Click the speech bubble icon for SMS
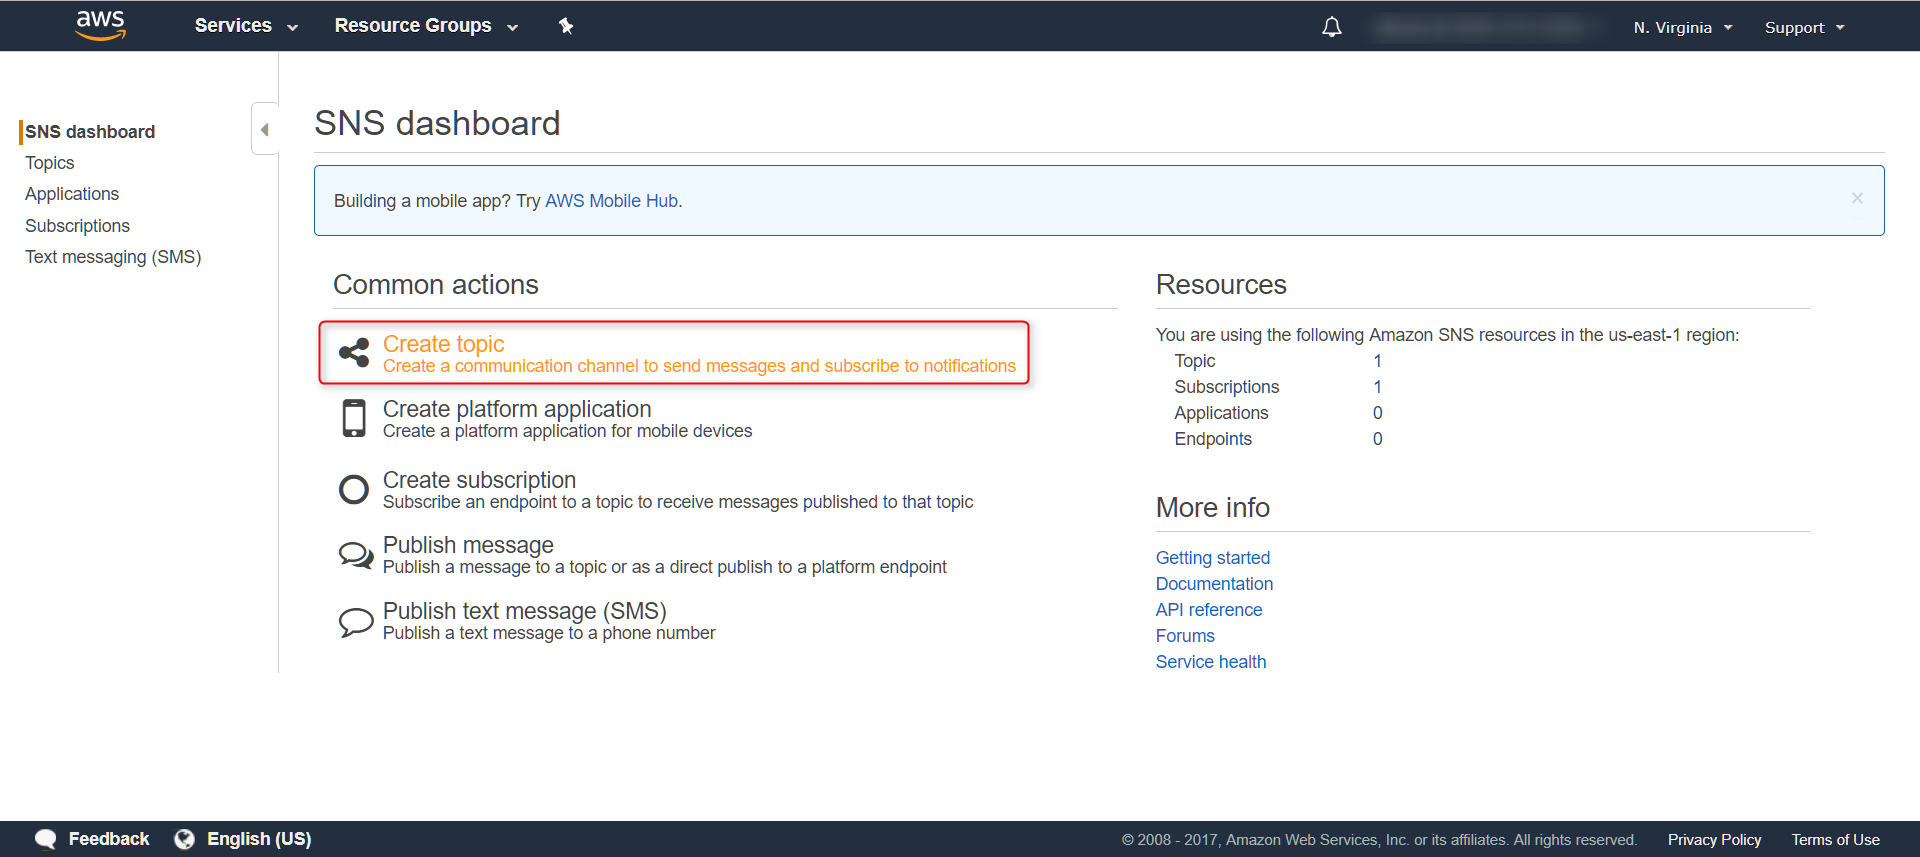The image size is (1920, 857). click(356, 622)
